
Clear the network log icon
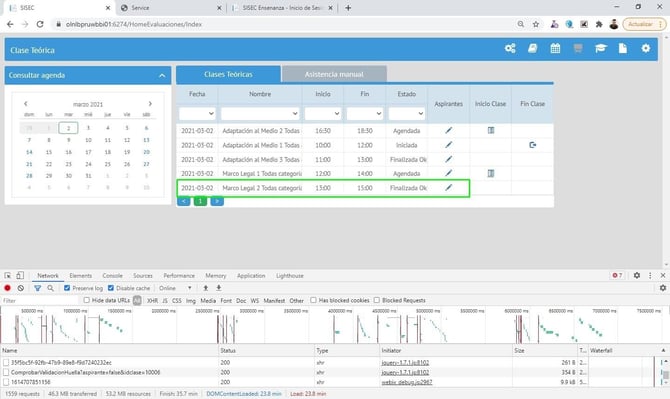coord(21,288)
